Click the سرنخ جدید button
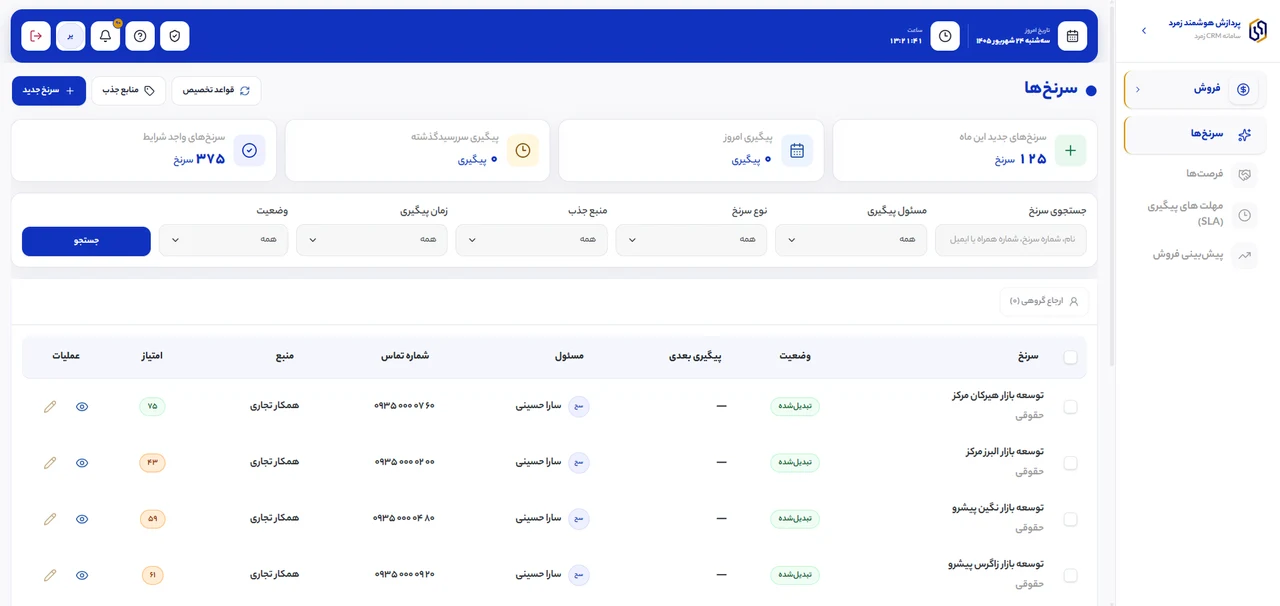Screen dimensions: 1280x606 click(x=49, y=90)
